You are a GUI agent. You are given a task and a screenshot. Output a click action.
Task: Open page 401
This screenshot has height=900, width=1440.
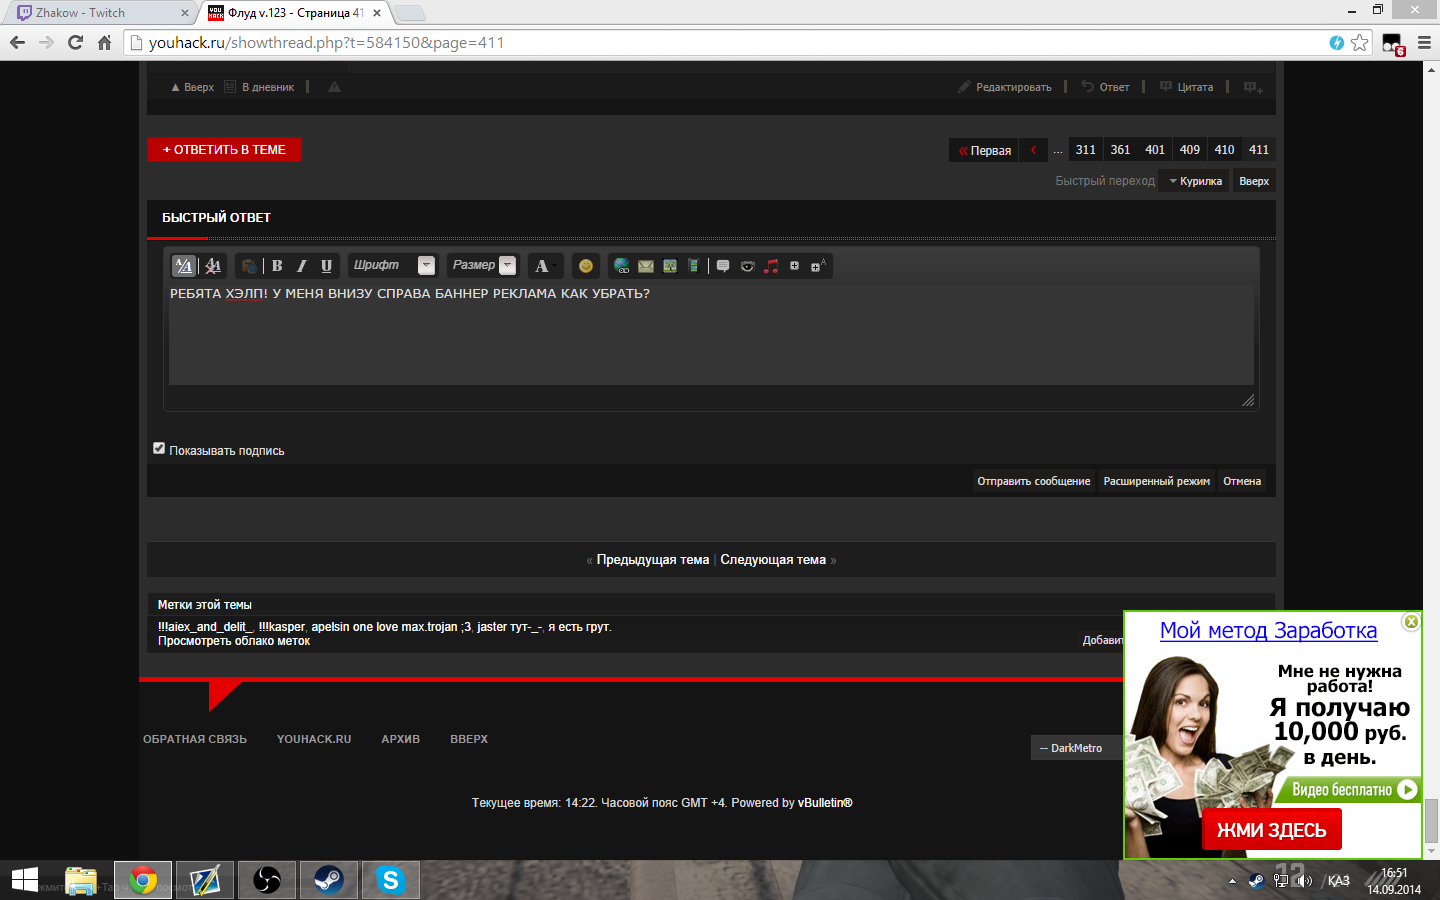1155,150
